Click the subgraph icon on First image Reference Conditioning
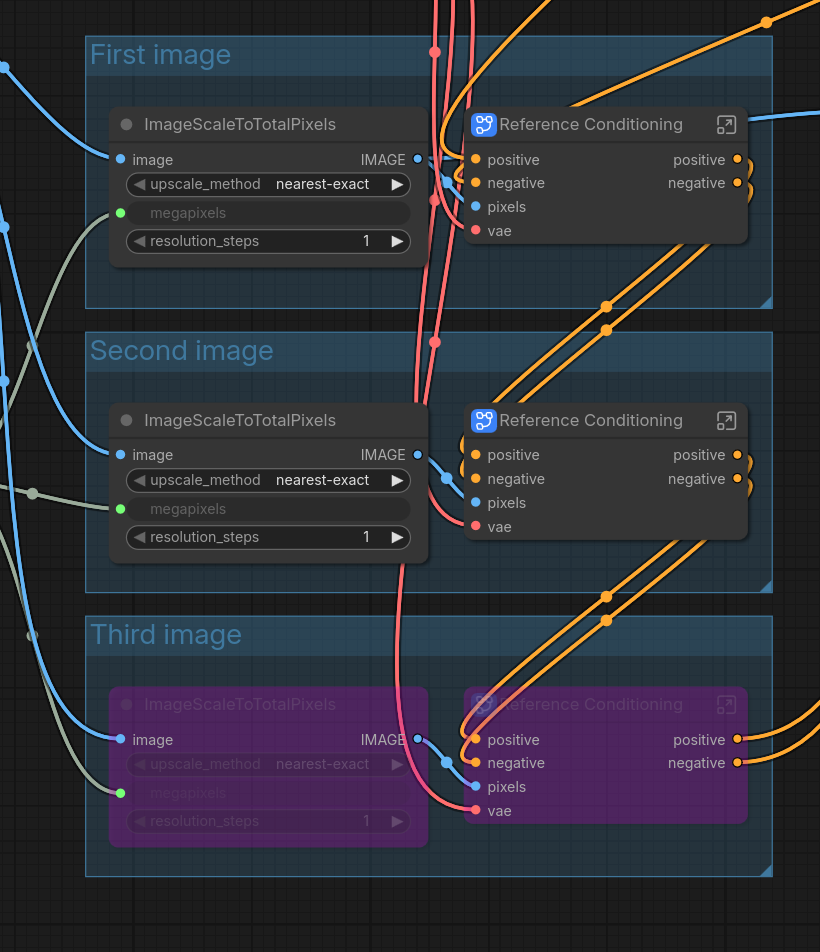The height and width of the screenshot is (952, 820). coord(484,124)
